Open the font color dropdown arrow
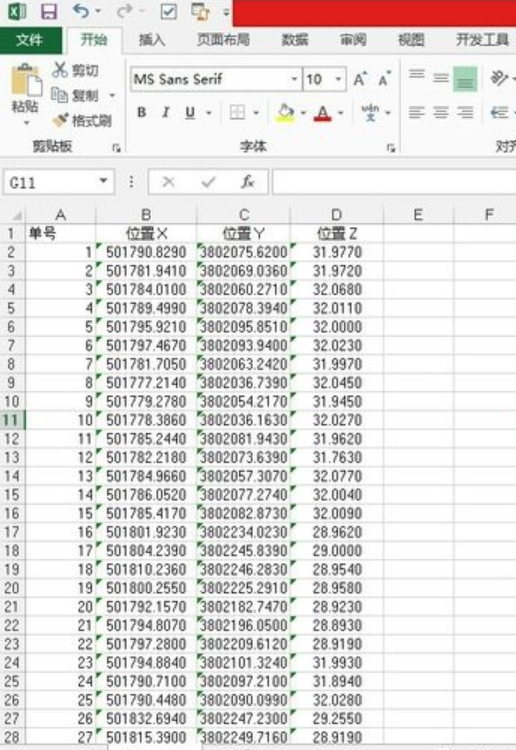 click(341, 113)
